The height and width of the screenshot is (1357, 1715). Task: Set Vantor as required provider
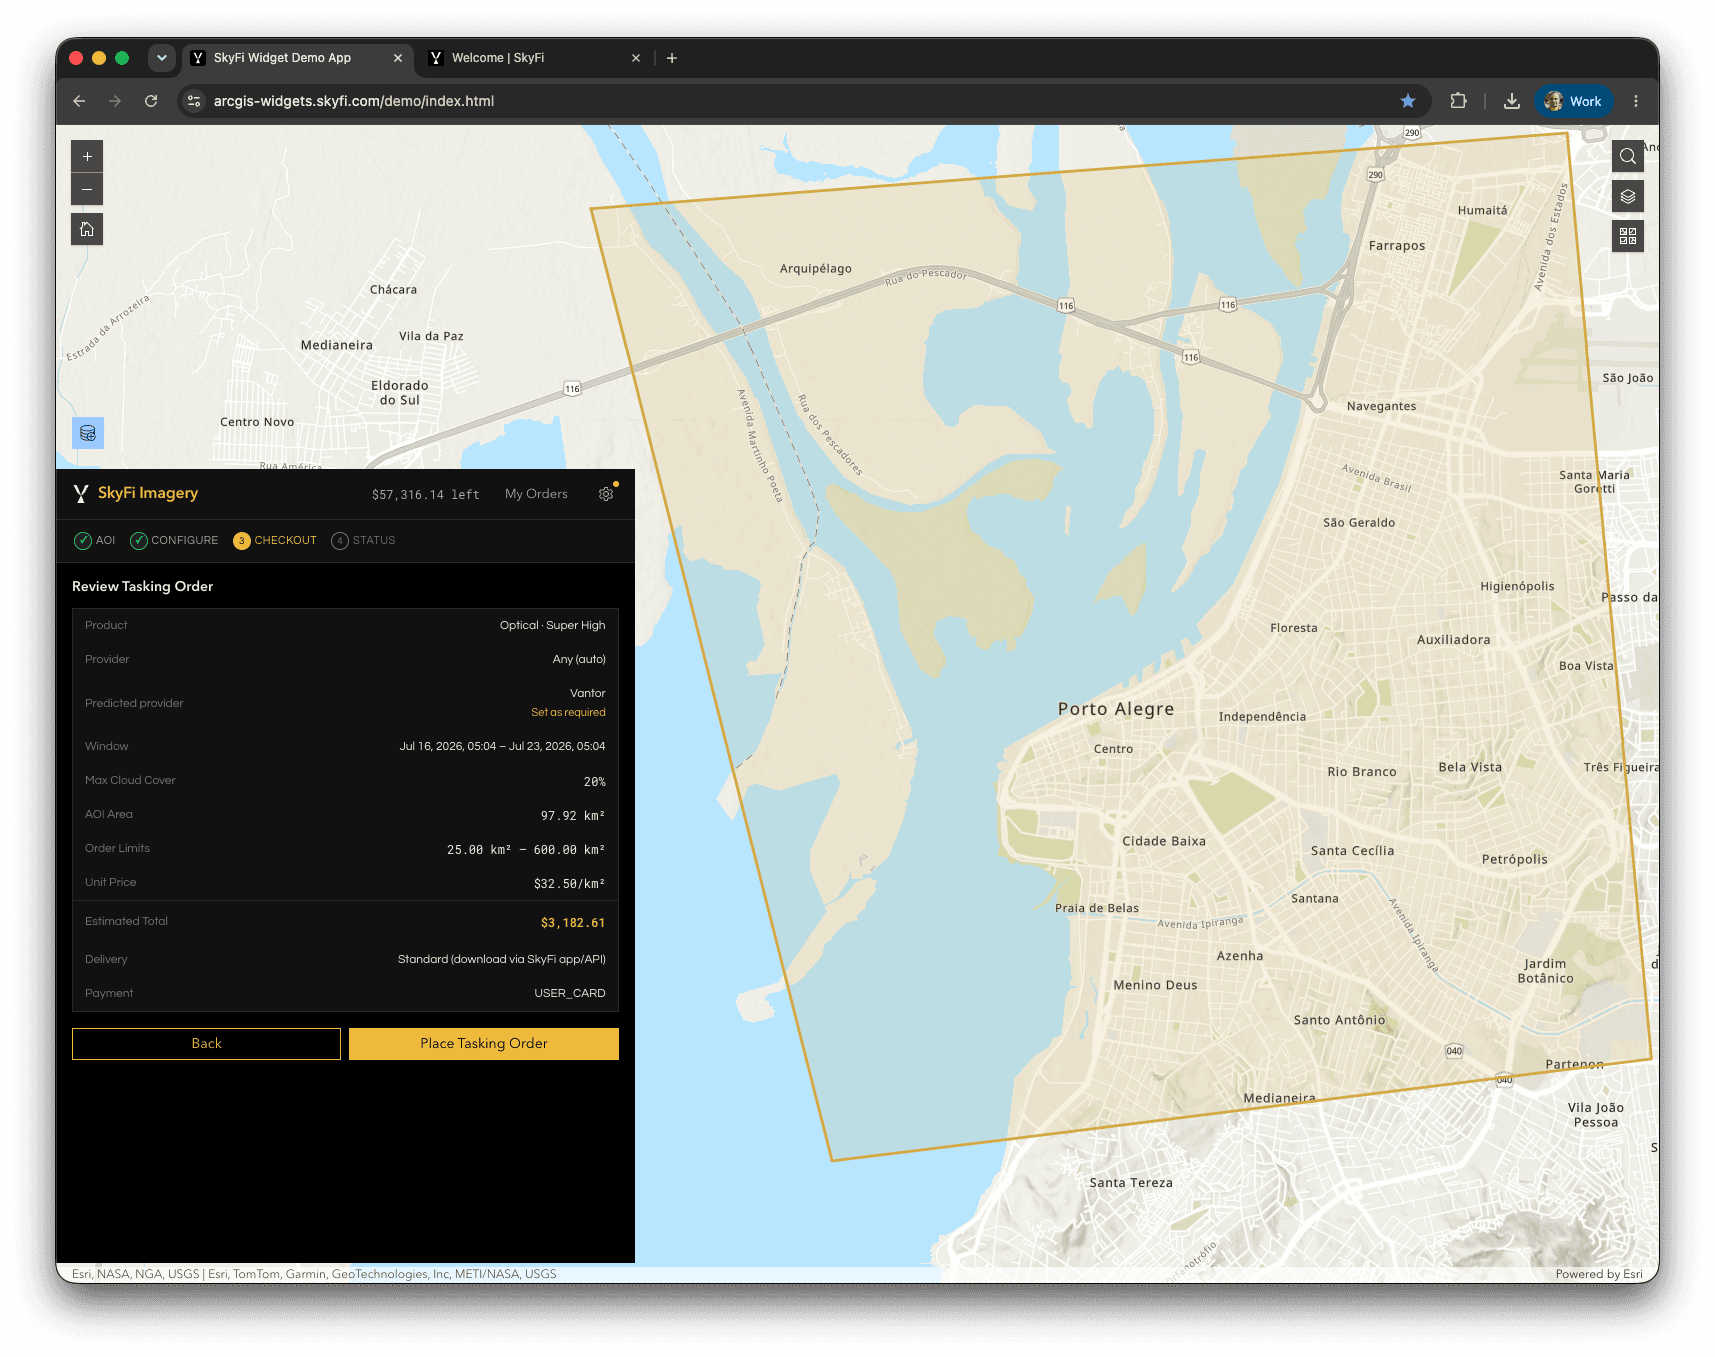[x=568, y=713]
